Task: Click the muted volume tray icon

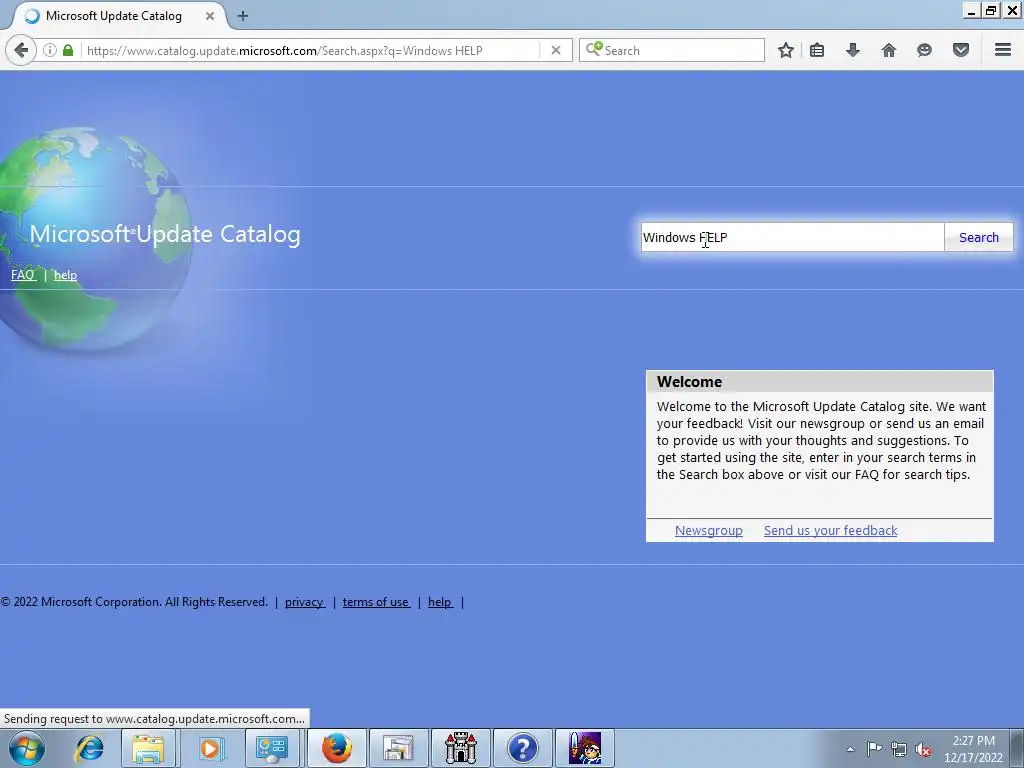Action: pyautogui.click(x=923, y=749)
